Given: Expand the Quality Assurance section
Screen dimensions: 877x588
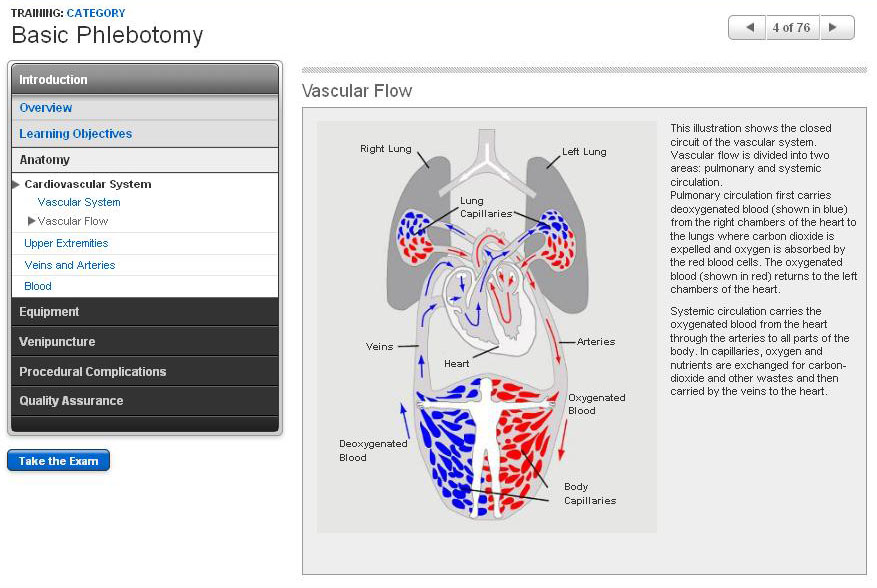Looking at the screenshot, I should coord(71,401).
